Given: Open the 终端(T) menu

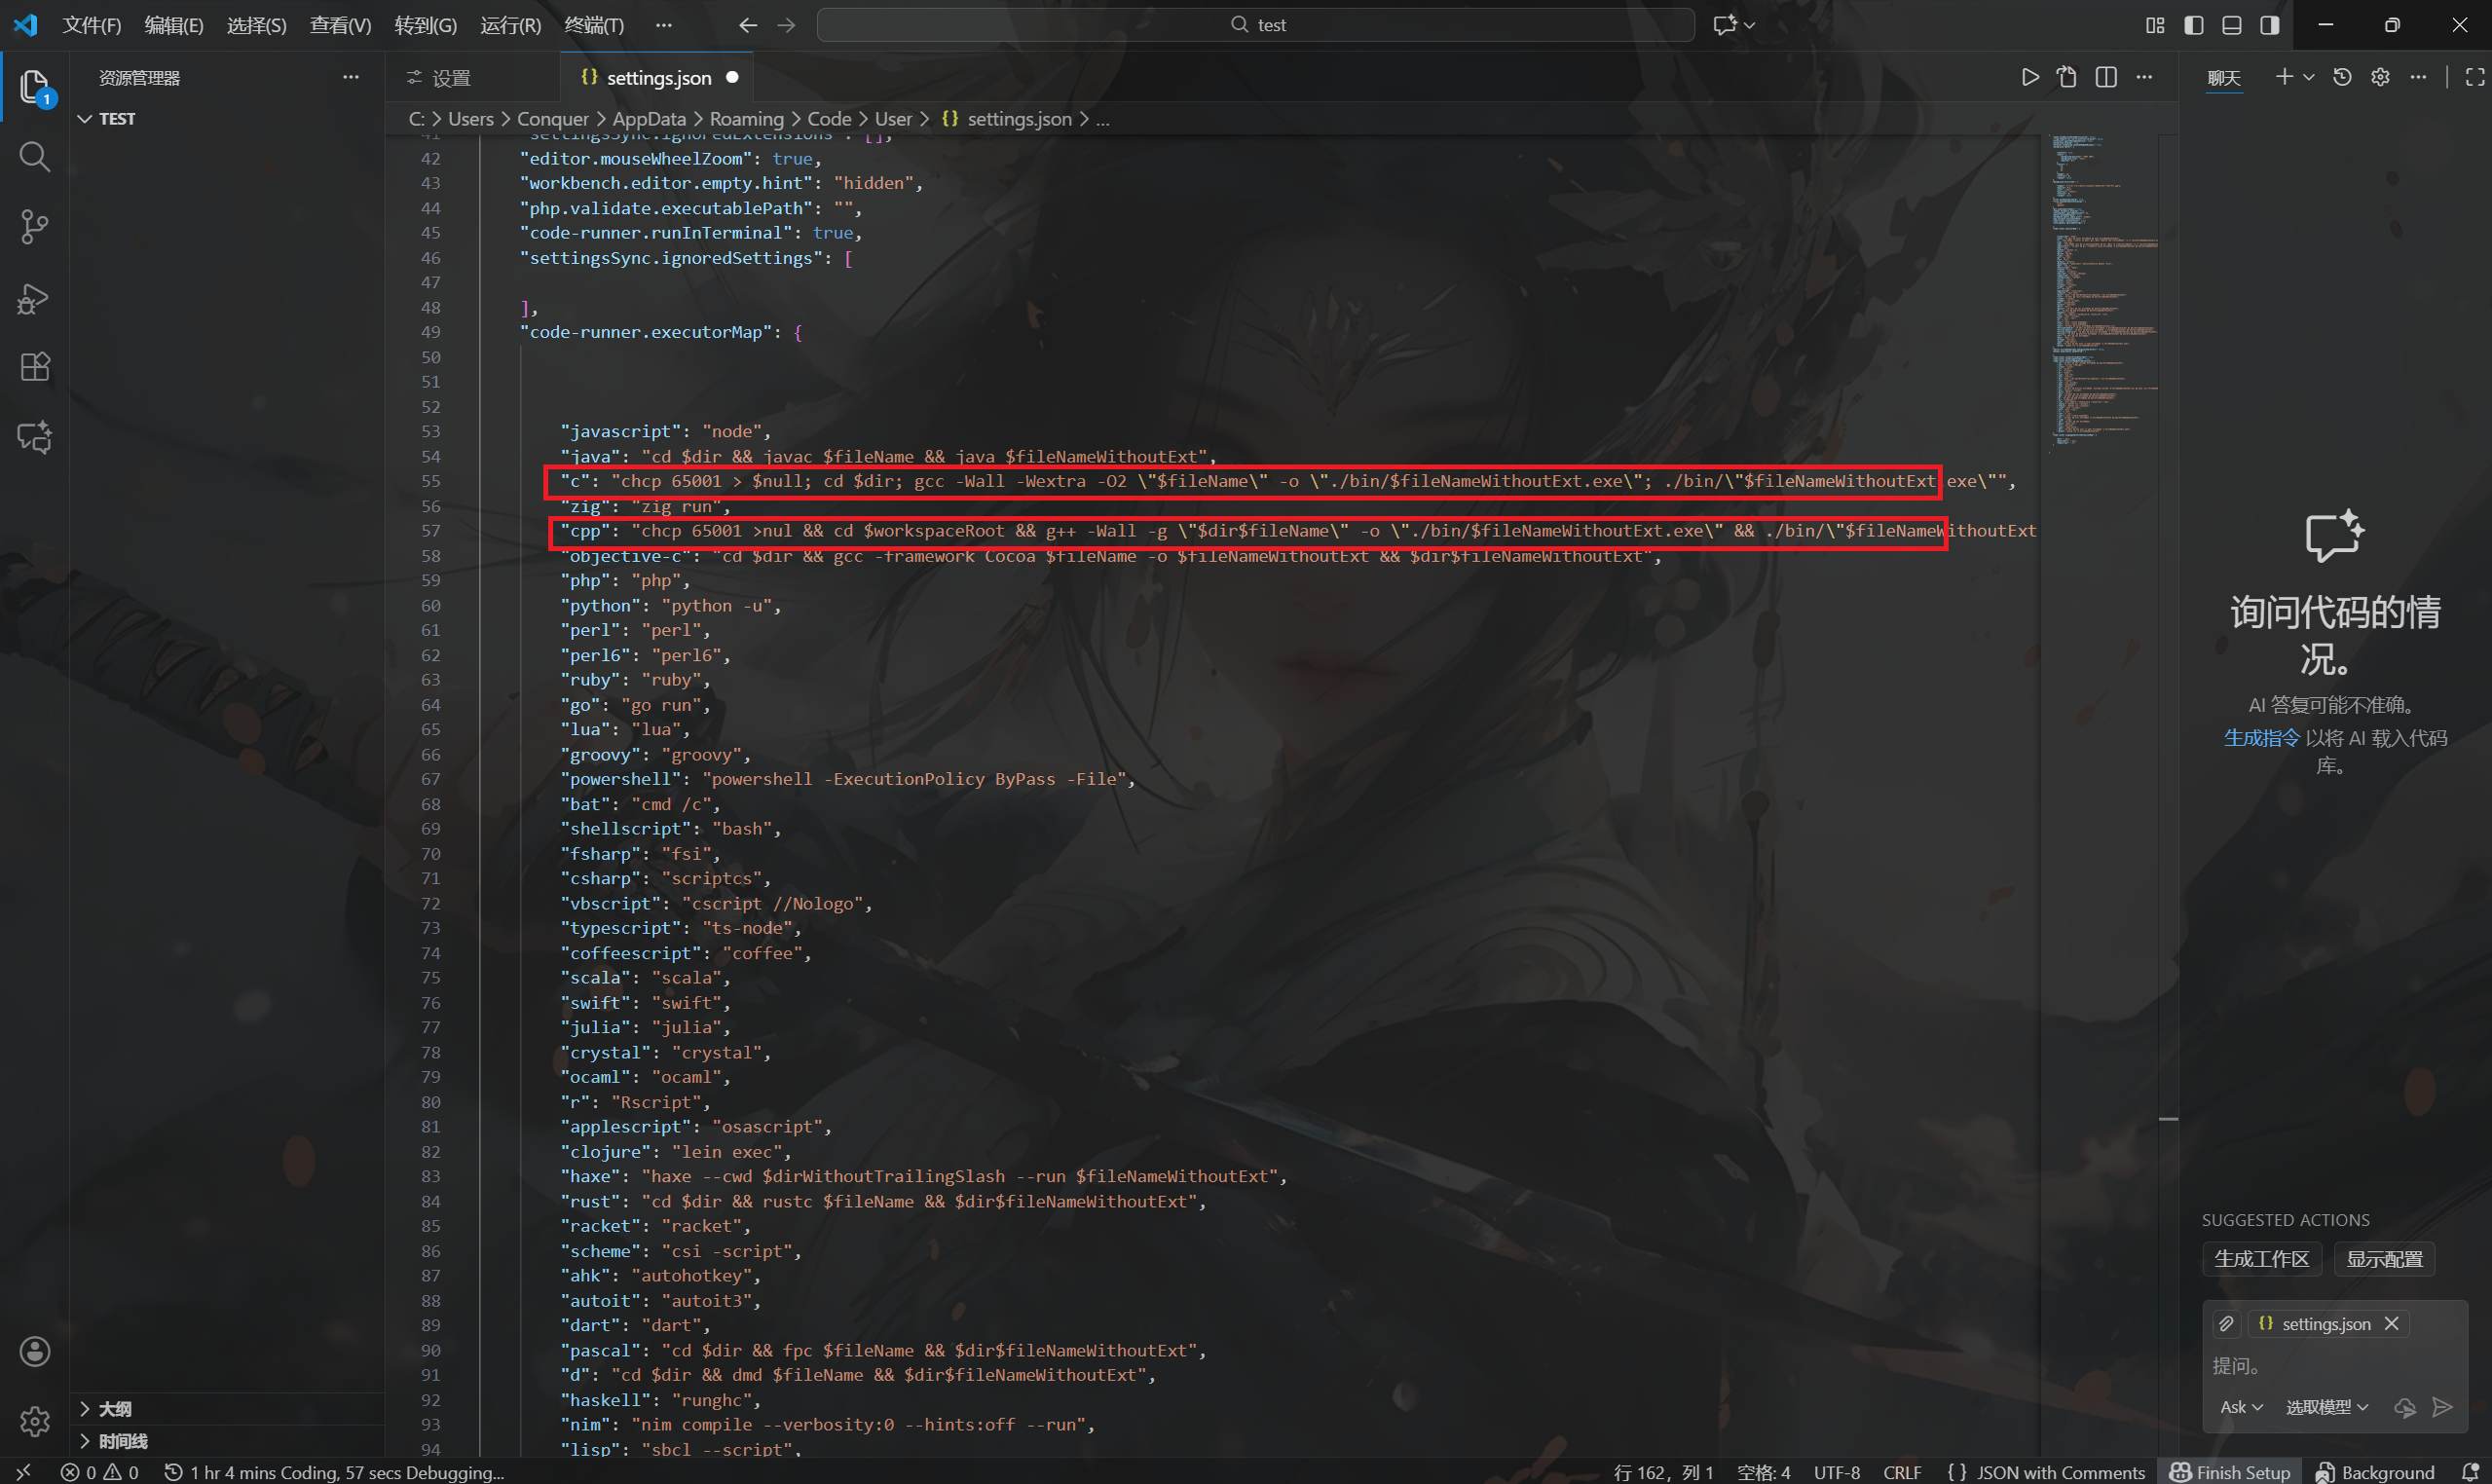Looking at the screenshot, I should tap(594, 25).
